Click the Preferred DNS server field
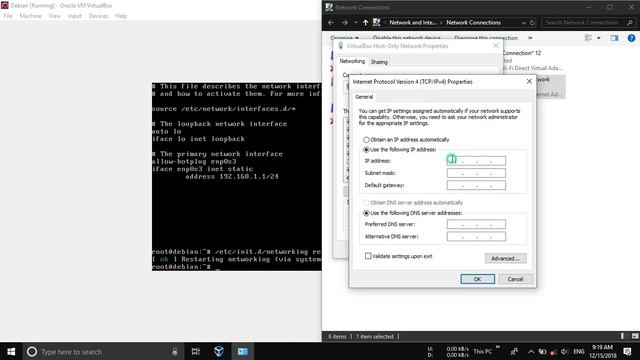Viewport: 640px width, 360px height. 476,224
